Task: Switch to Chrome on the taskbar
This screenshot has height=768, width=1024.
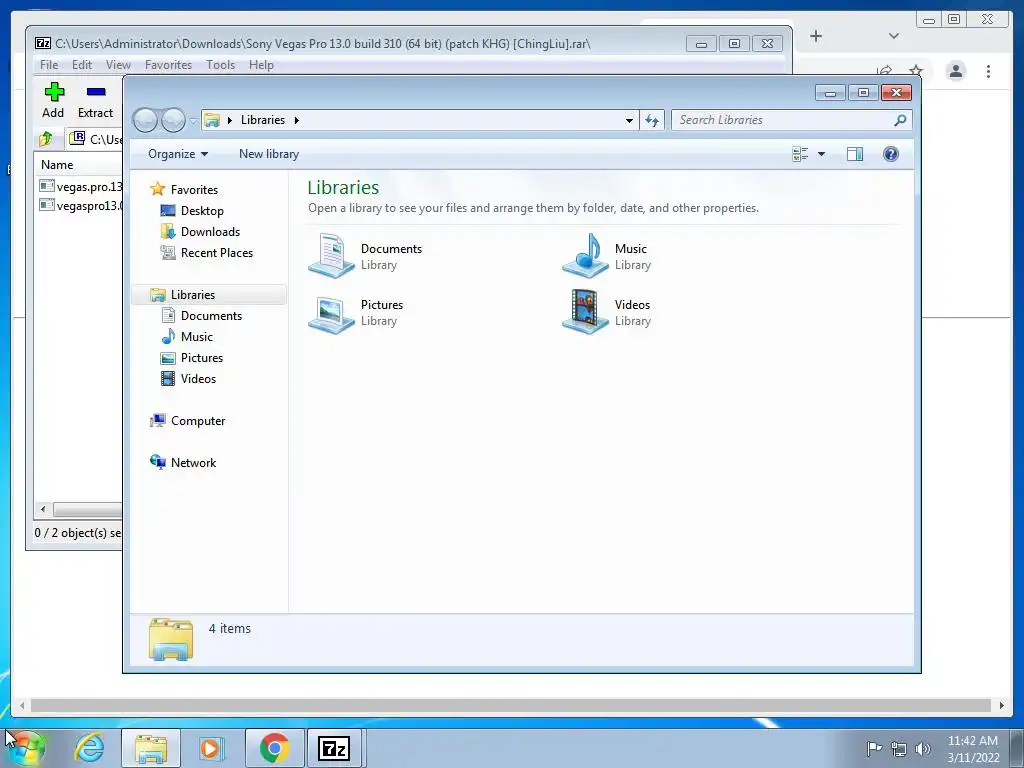Action: [x=274, y=748]
